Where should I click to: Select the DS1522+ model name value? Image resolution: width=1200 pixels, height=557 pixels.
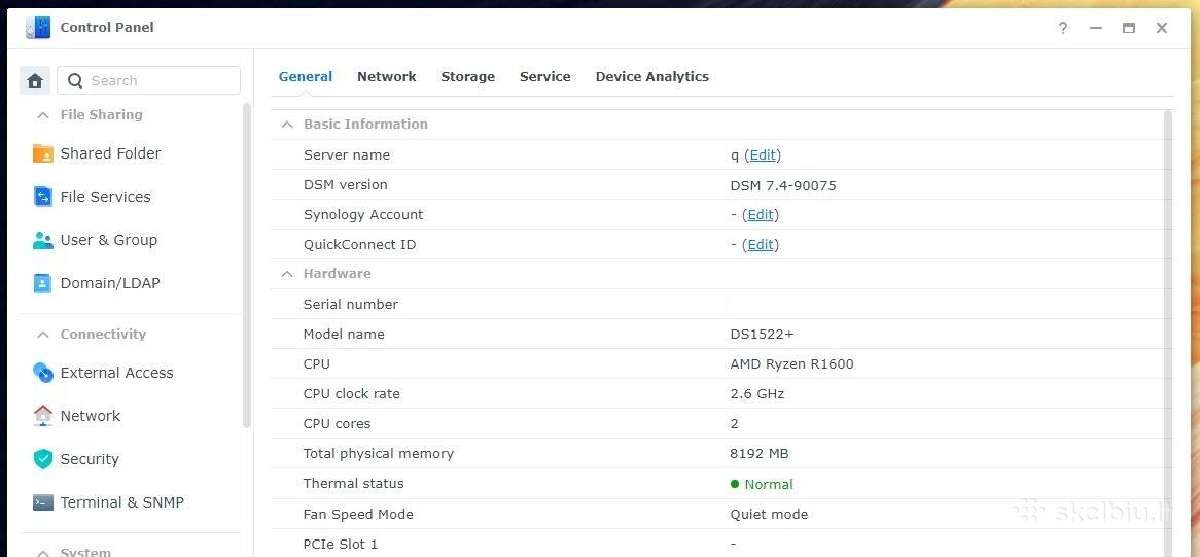click(x=762, y=334)
